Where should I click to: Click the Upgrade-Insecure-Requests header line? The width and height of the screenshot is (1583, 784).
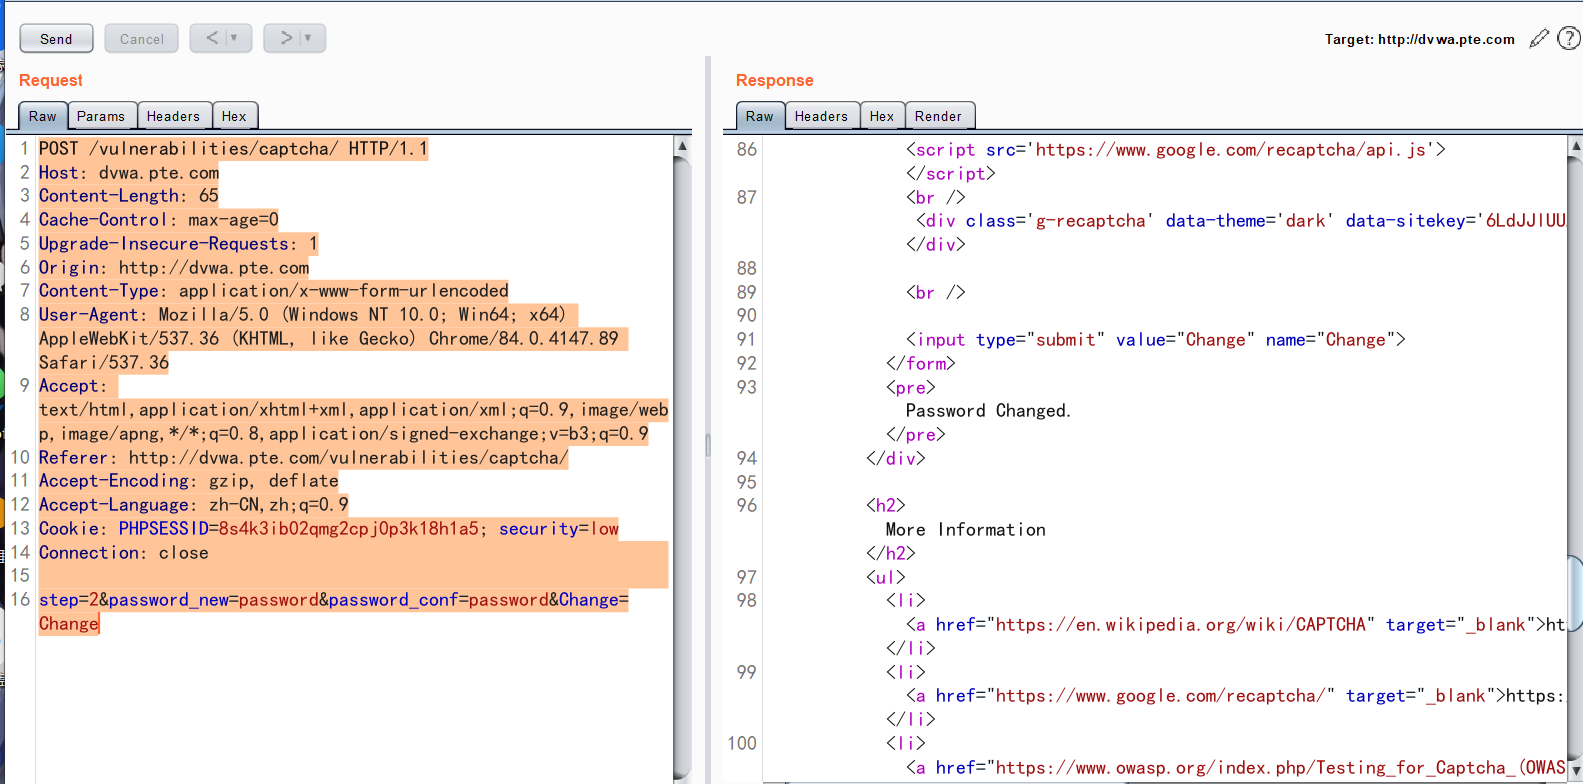(178, 244)
